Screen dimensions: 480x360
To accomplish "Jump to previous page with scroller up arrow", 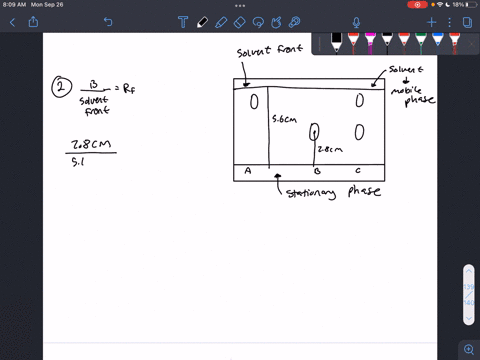I will click(x=469, y=271).
